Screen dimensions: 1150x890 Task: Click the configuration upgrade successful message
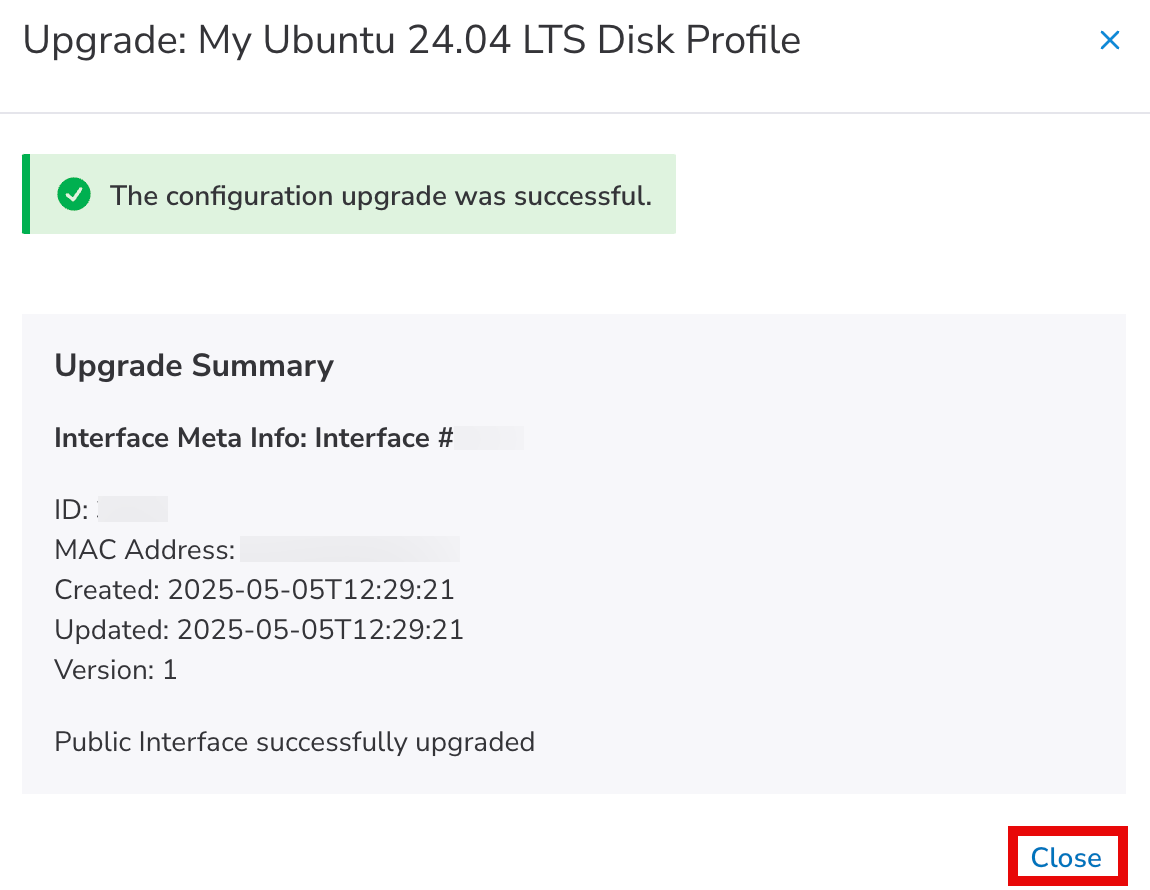(380, 195)
